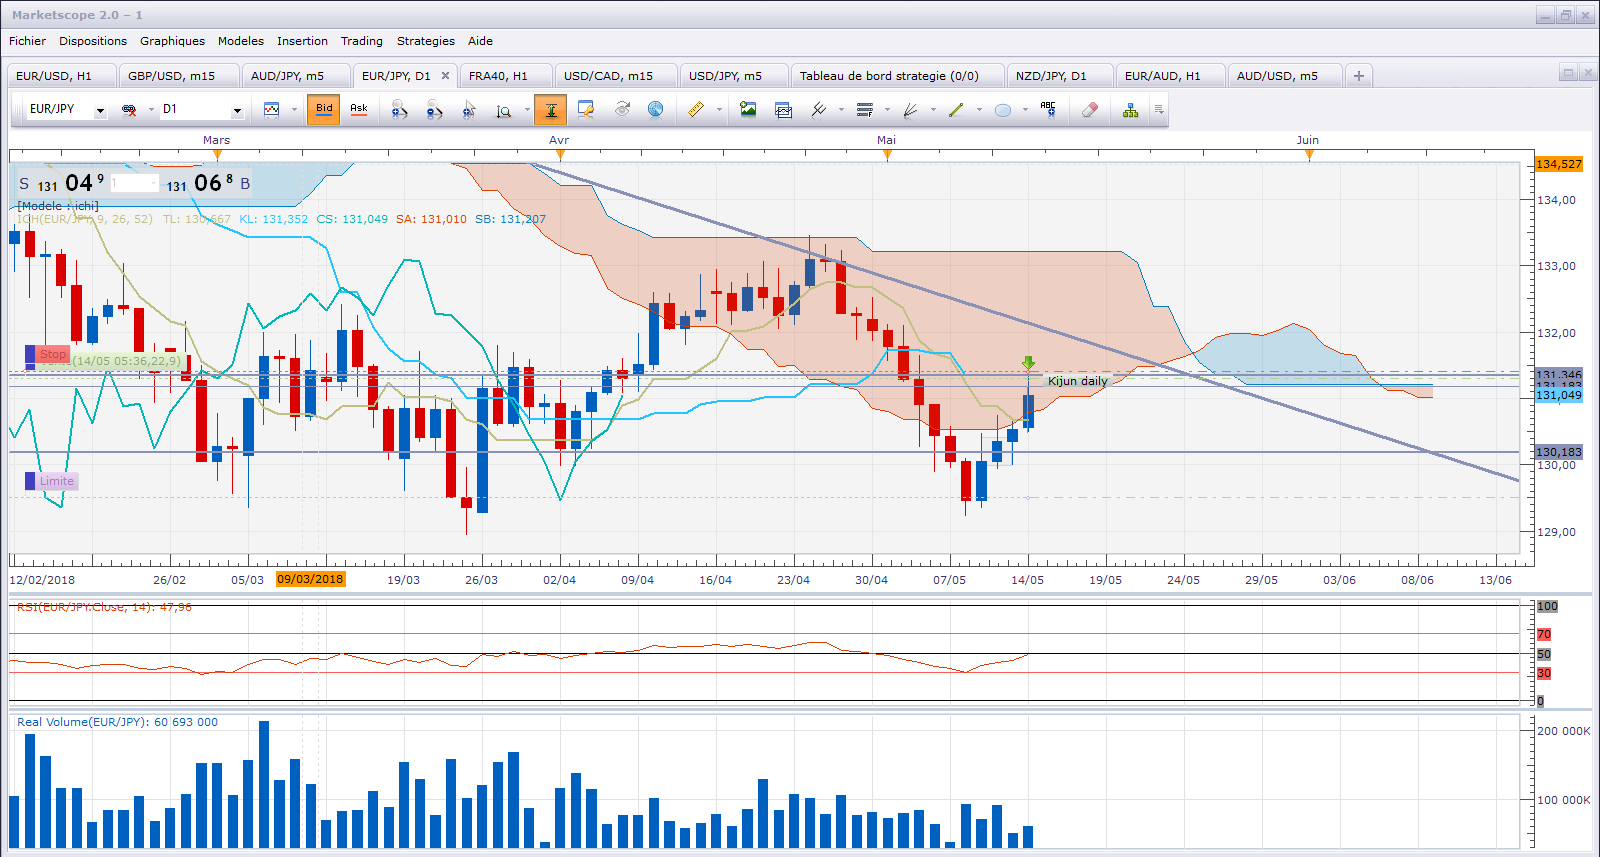Screen dimensions: 1600x857
Task: Open the EUR/JPY symbol dropdown
Action: coord(100,111)
